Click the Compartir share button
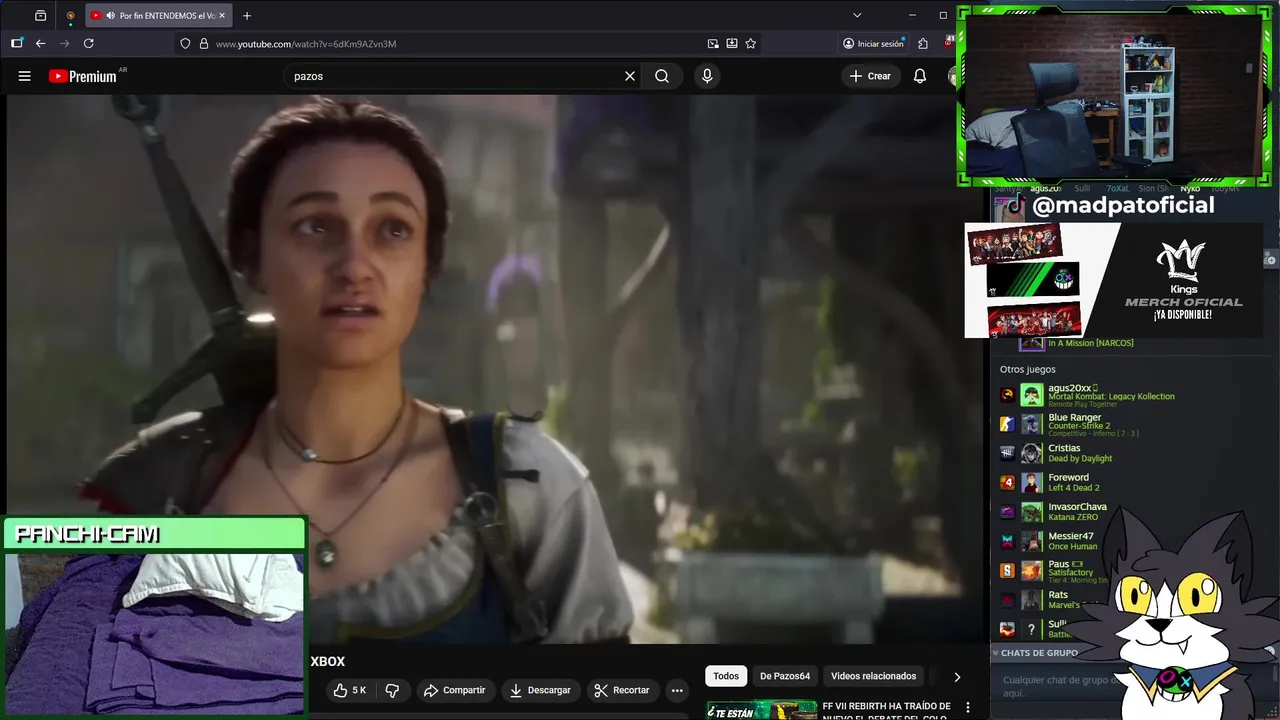Viewport: 1280px width, 720px height. [454, 690]
